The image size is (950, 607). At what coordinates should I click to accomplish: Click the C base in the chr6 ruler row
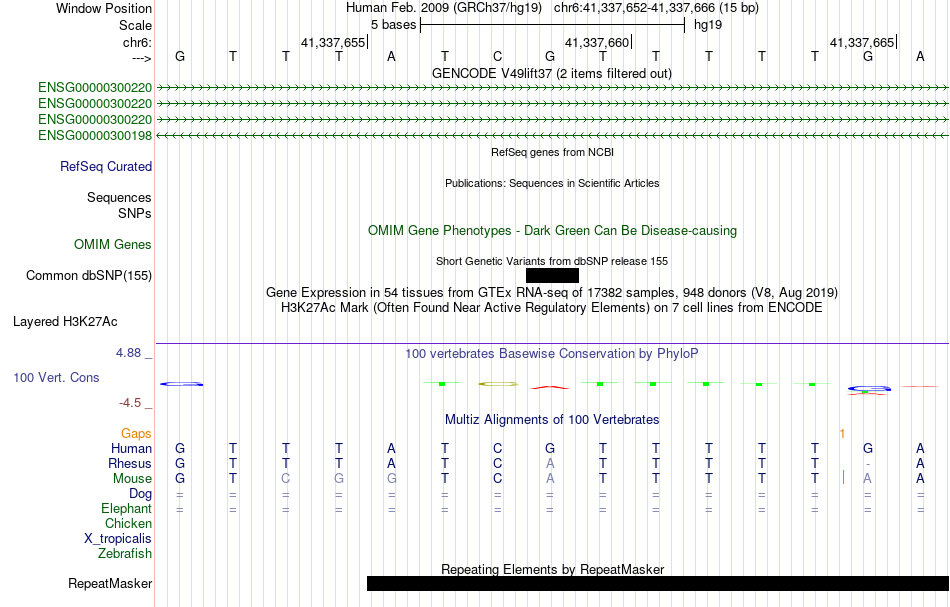tap(497, 56)
